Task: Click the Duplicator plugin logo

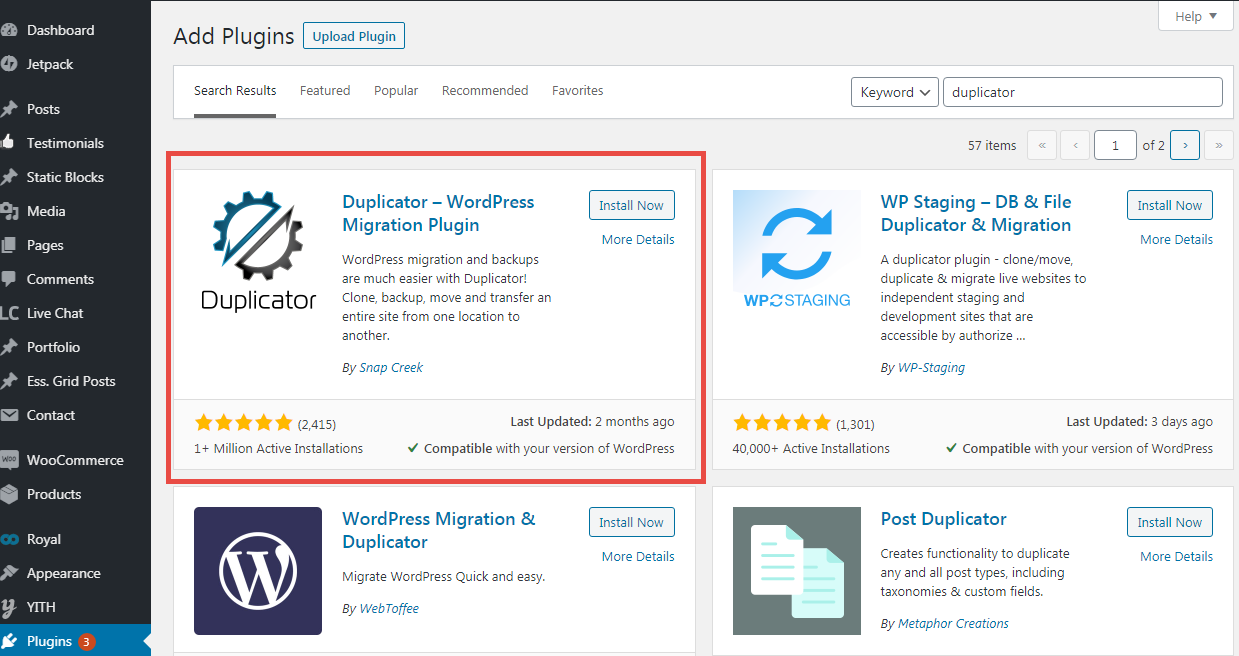Action: pyautogui.click(x=258, y=254)
